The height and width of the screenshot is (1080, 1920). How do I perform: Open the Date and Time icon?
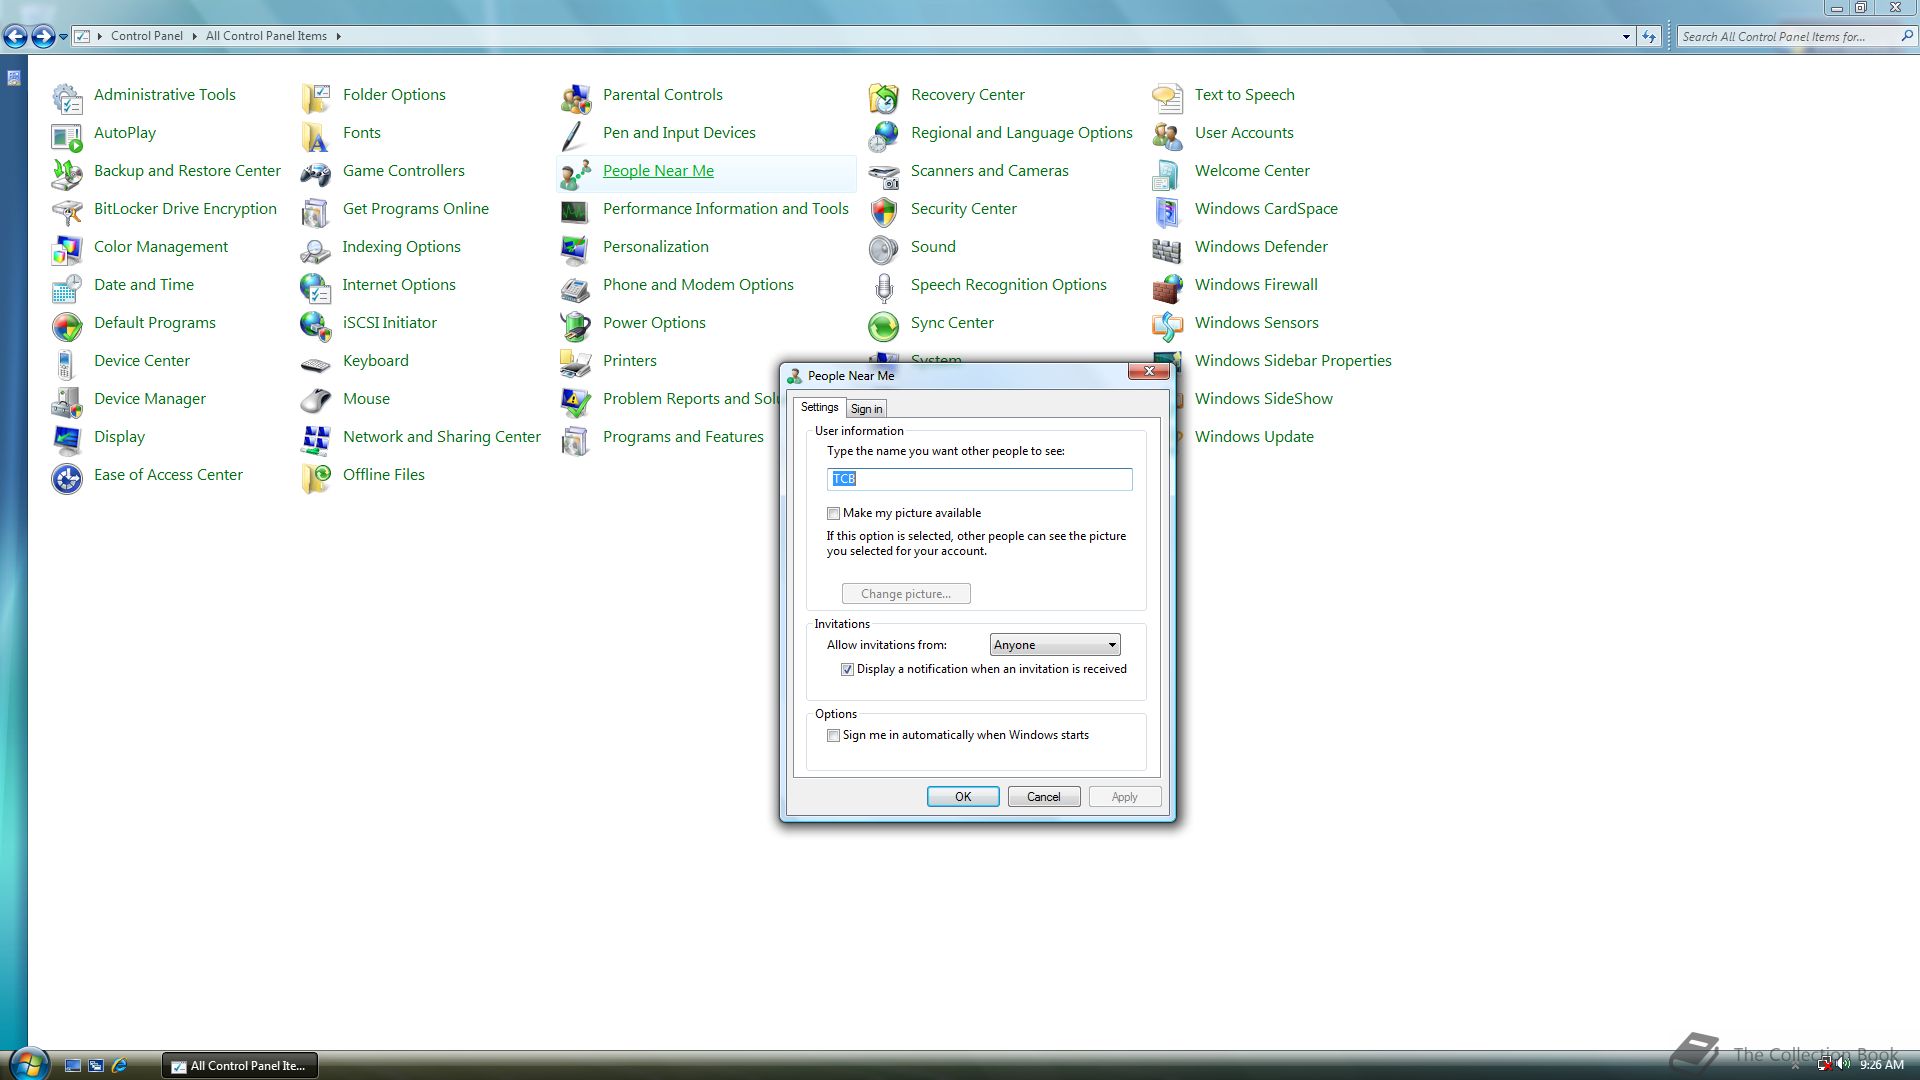(67, 287)
